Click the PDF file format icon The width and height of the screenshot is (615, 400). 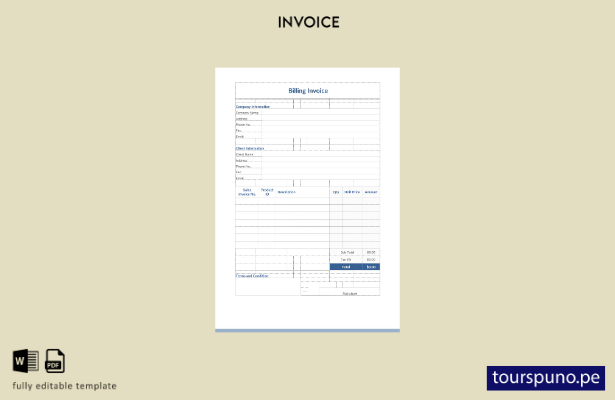point(55,361)
